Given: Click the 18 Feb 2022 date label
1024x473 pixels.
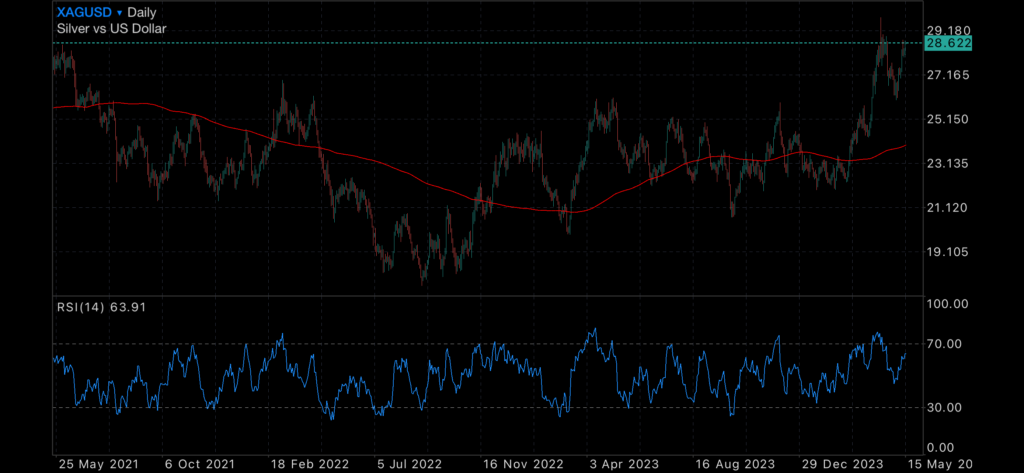Looking at the screenshot, I should pos(310,463).
